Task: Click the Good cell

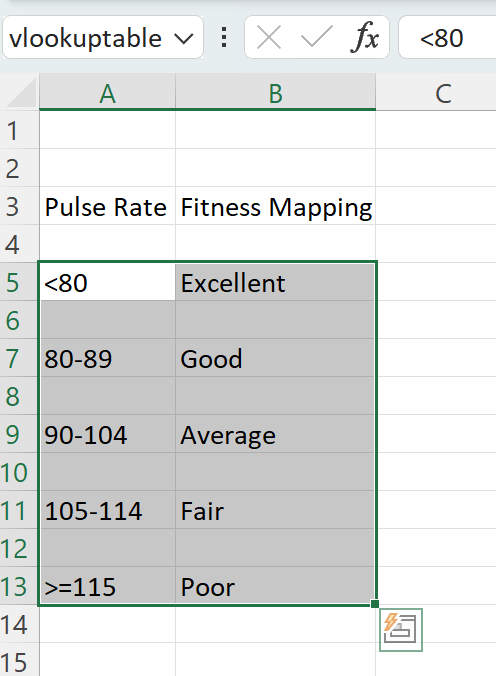Action: coord(276,358)
